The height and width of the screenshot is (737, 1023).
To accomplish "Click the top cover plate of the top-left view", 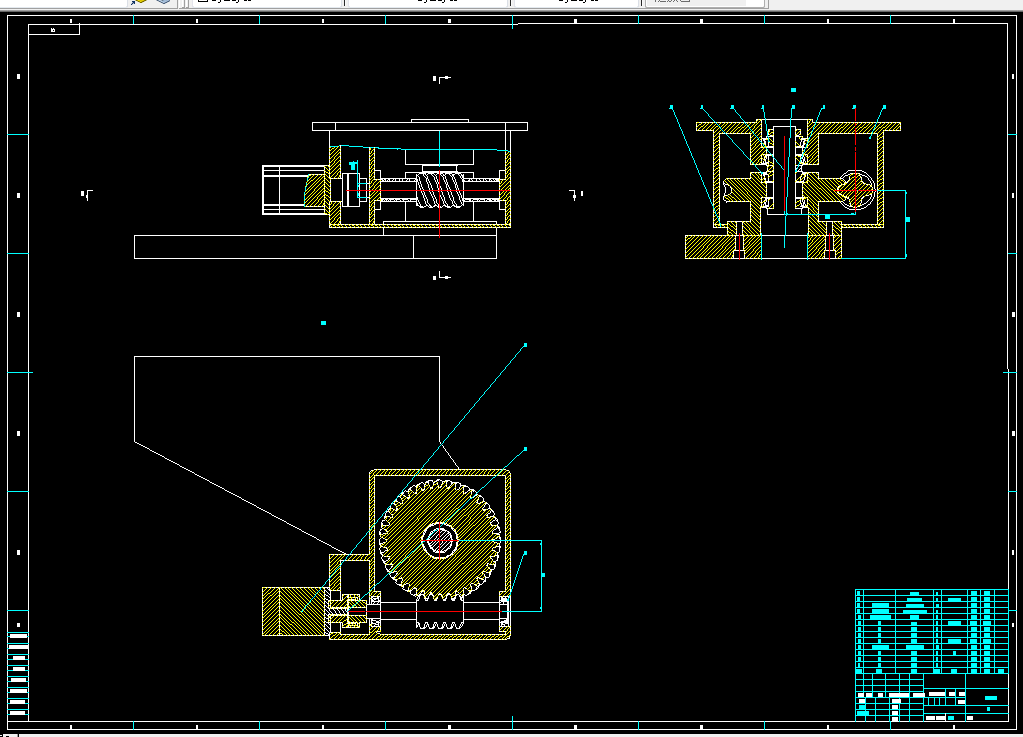I will pyautogui.click(x=420, y=126).
